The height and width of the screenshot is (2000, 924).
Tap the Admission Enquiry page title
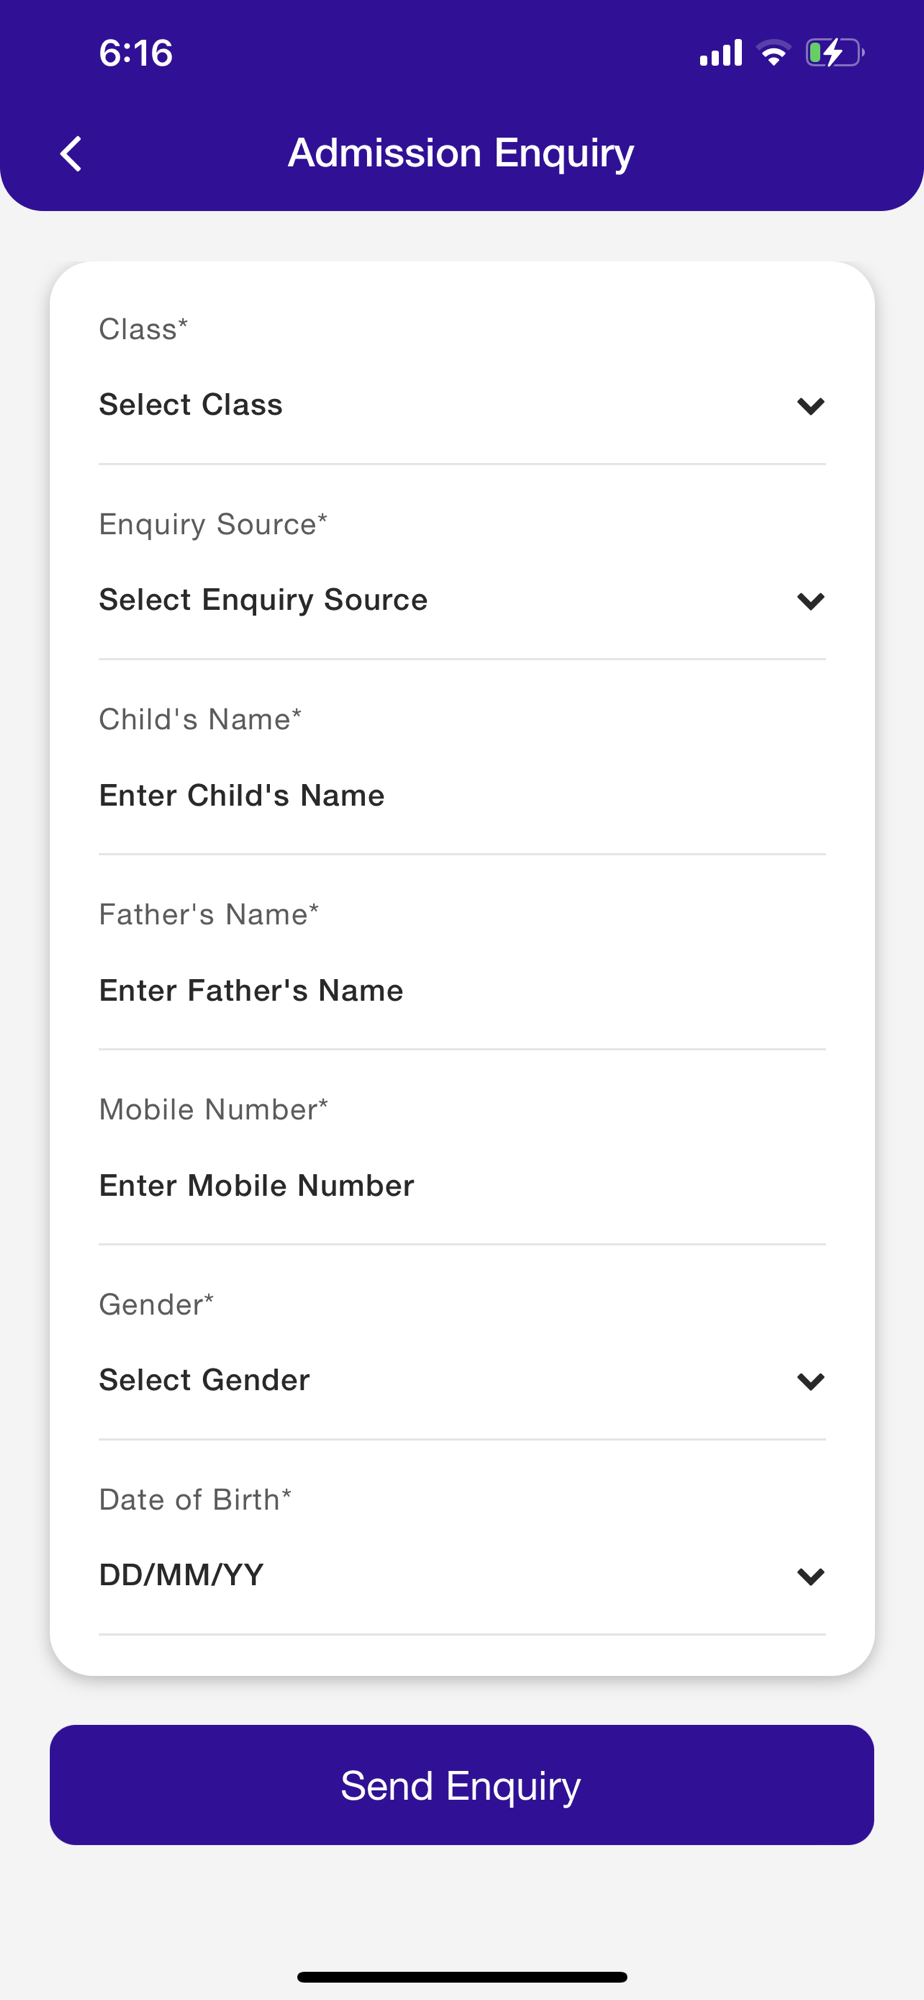pos(461,153)
